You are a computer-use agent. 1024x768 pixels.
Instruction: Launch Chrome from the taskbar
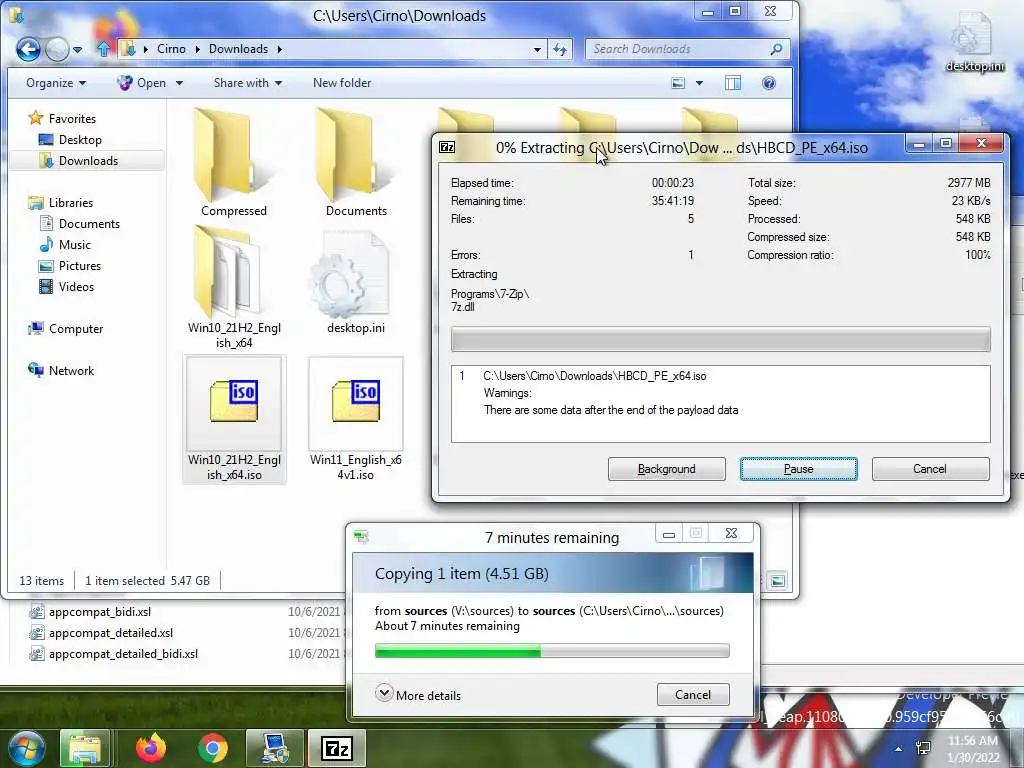212,748
